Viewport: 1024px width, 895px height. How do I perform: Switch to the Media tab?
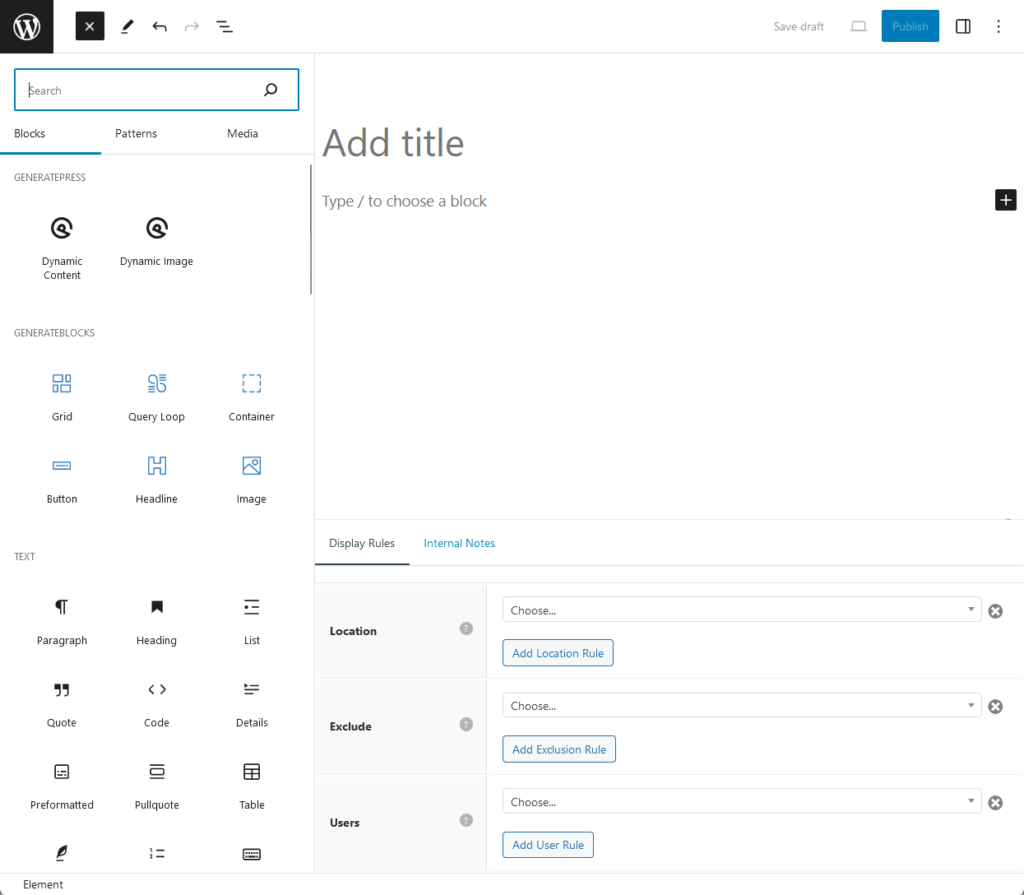pyautogui.click(x=242, y=133)
